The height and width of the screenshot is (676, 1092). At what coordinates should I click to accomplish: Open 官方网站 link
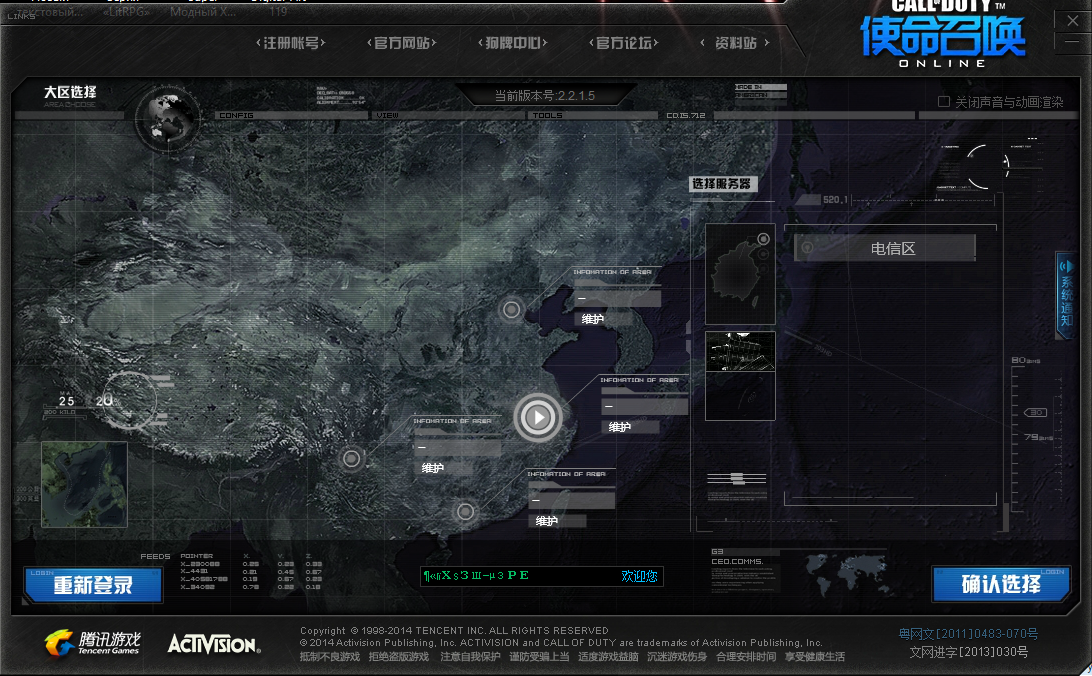(402, 43)
